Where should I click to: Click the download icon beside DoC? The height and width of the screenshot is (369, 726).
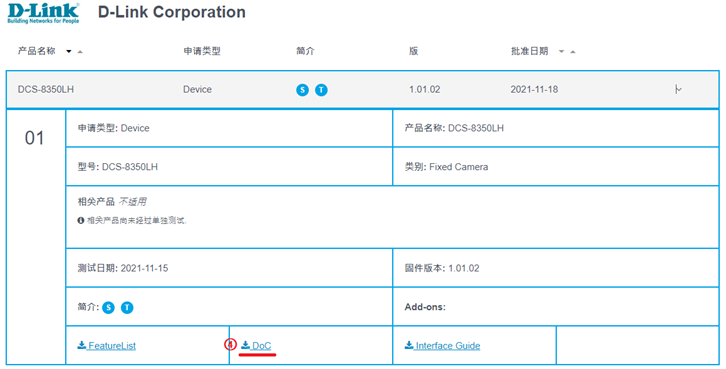pos(245,345)
